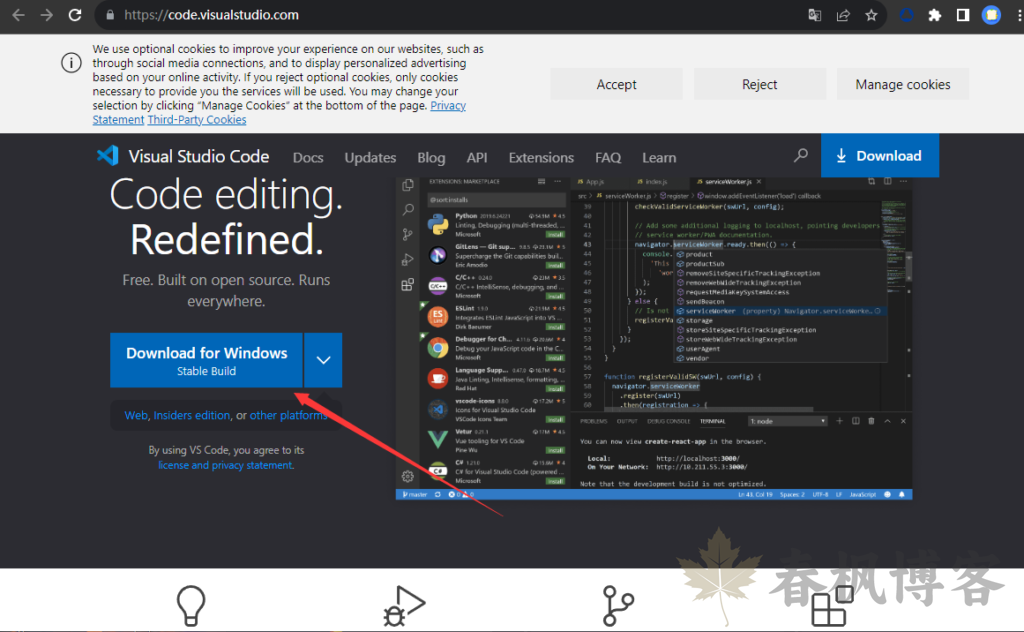Image resolution: width=1024 pixels, height=632 pixels.
Task: Click the Search icon in editor activity bar
Action: coord(408,210)
